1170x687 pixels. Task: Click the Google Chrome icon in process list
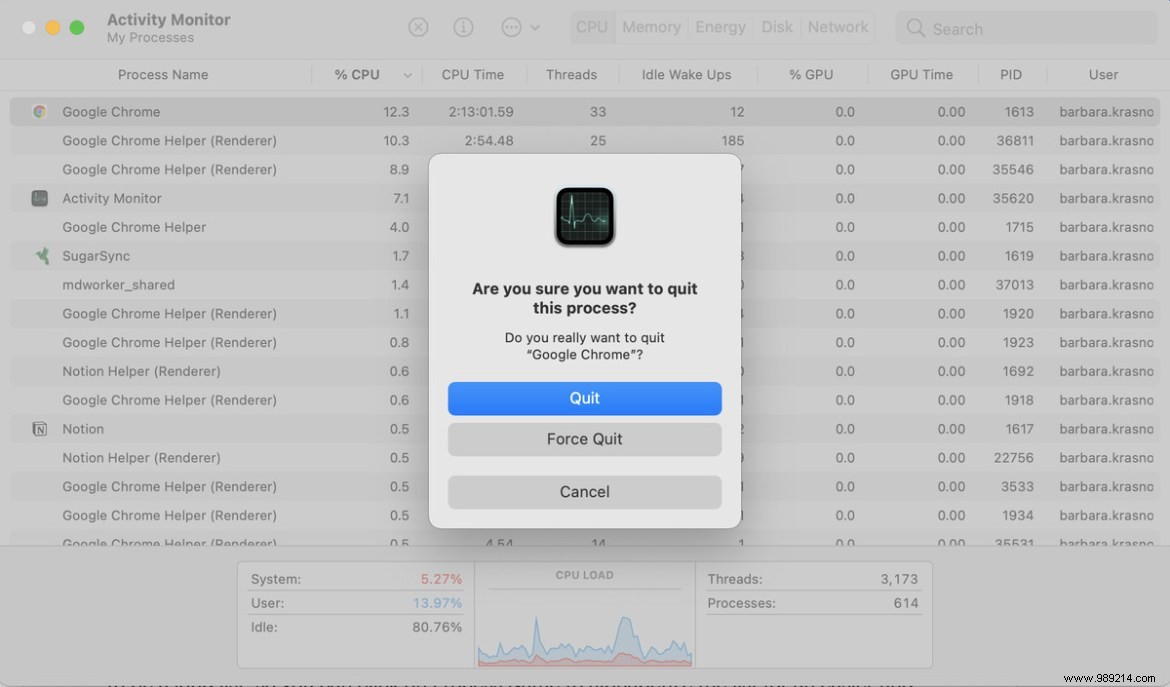(x=39, y=111)
